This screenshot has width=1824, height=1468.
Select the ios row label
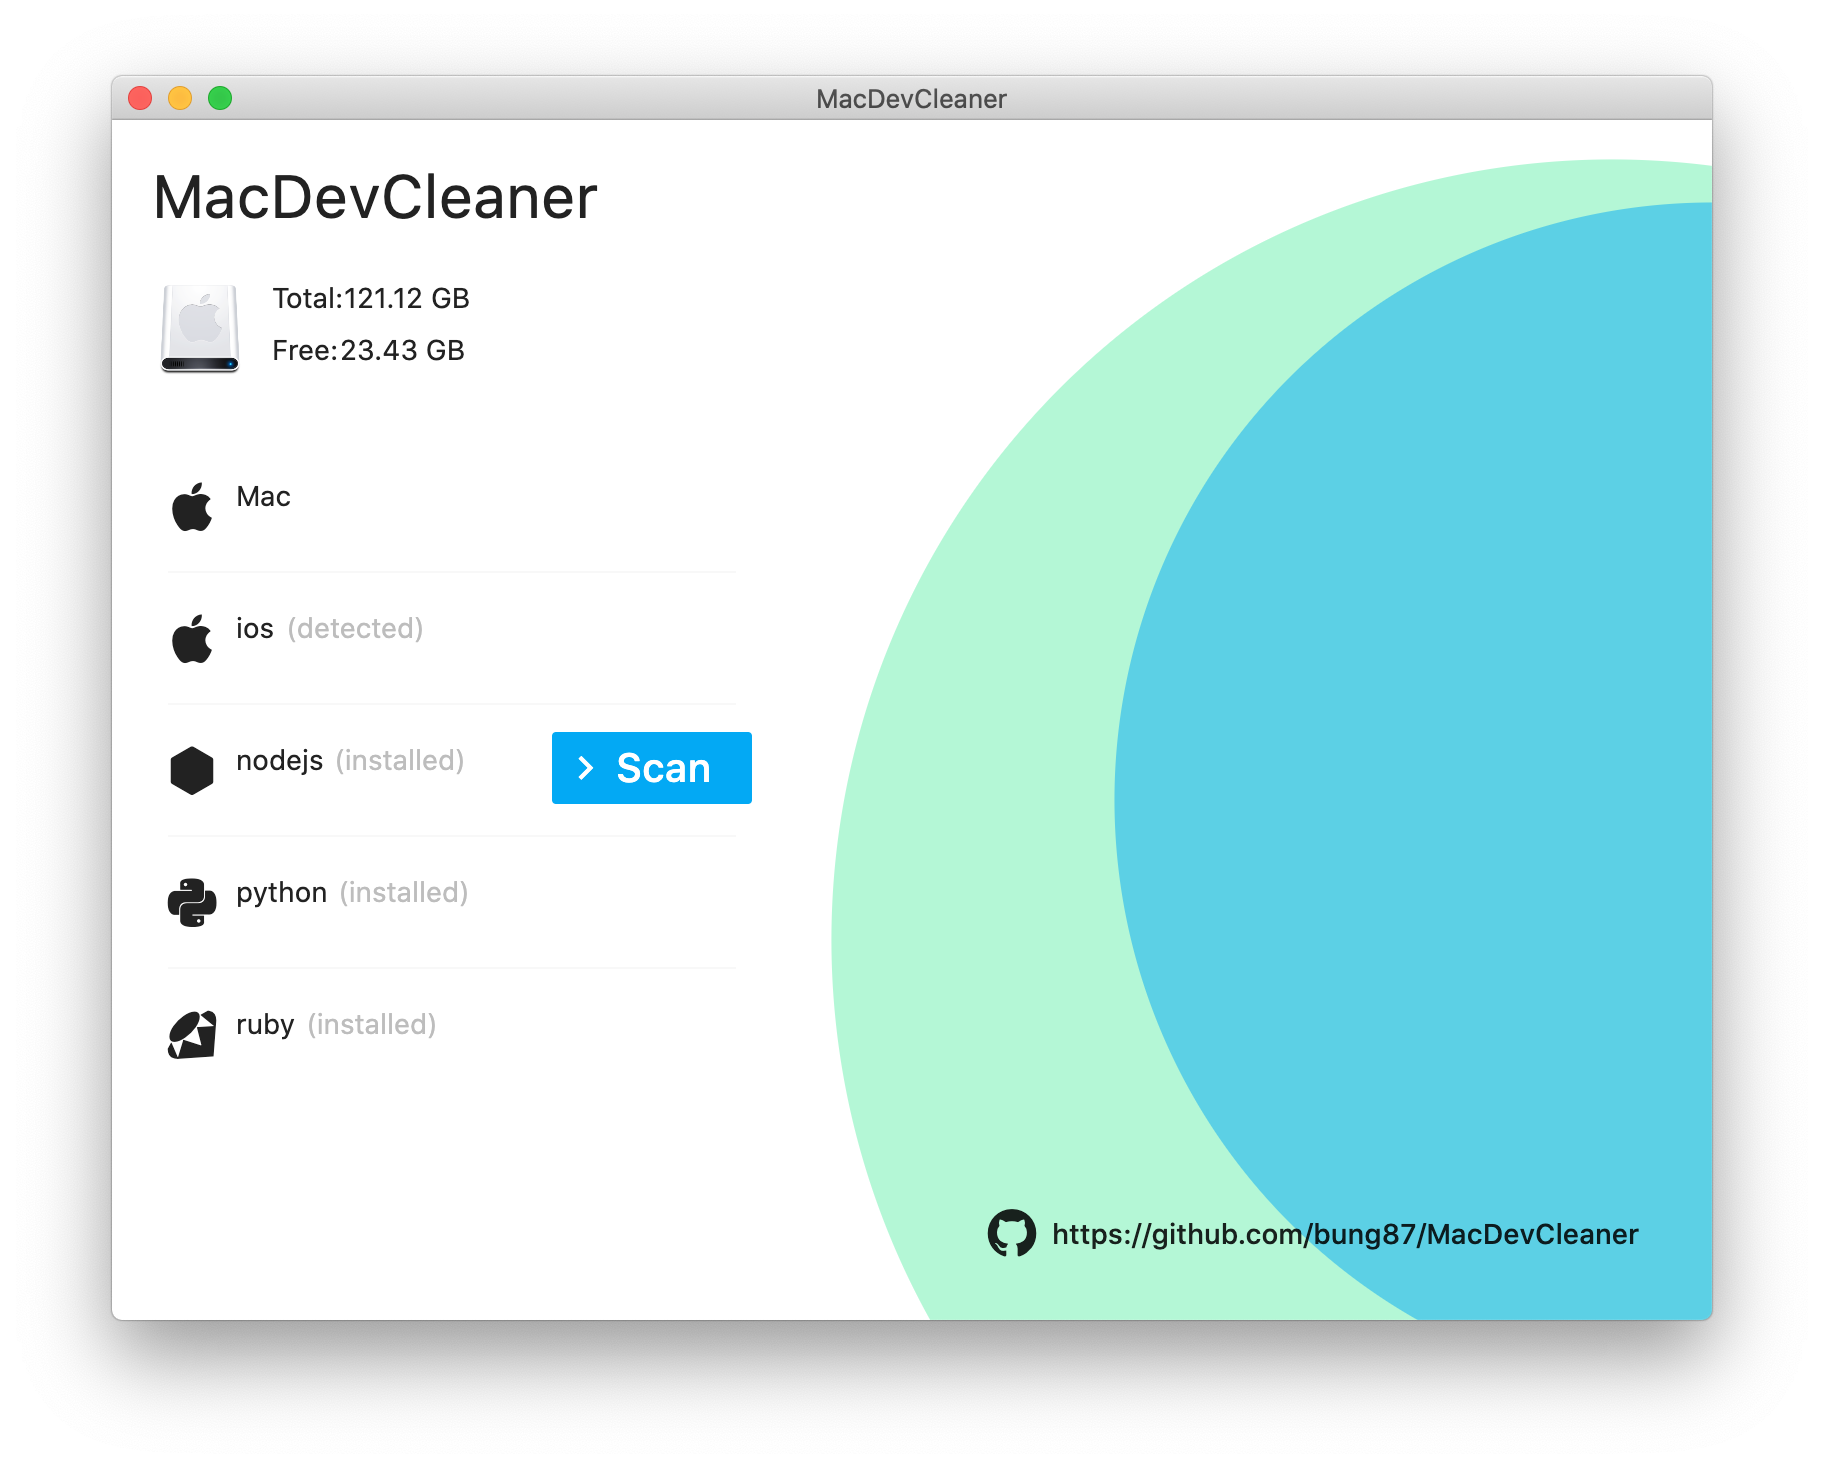[x=255, y=629]
